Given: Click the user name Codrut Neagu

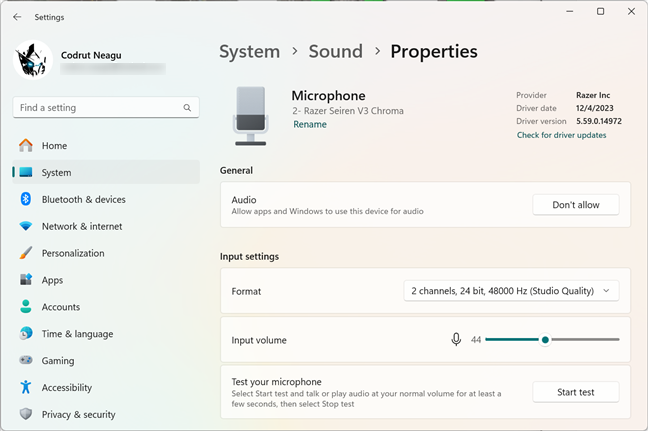Looking at the screenshot, I should coord(91,55).
